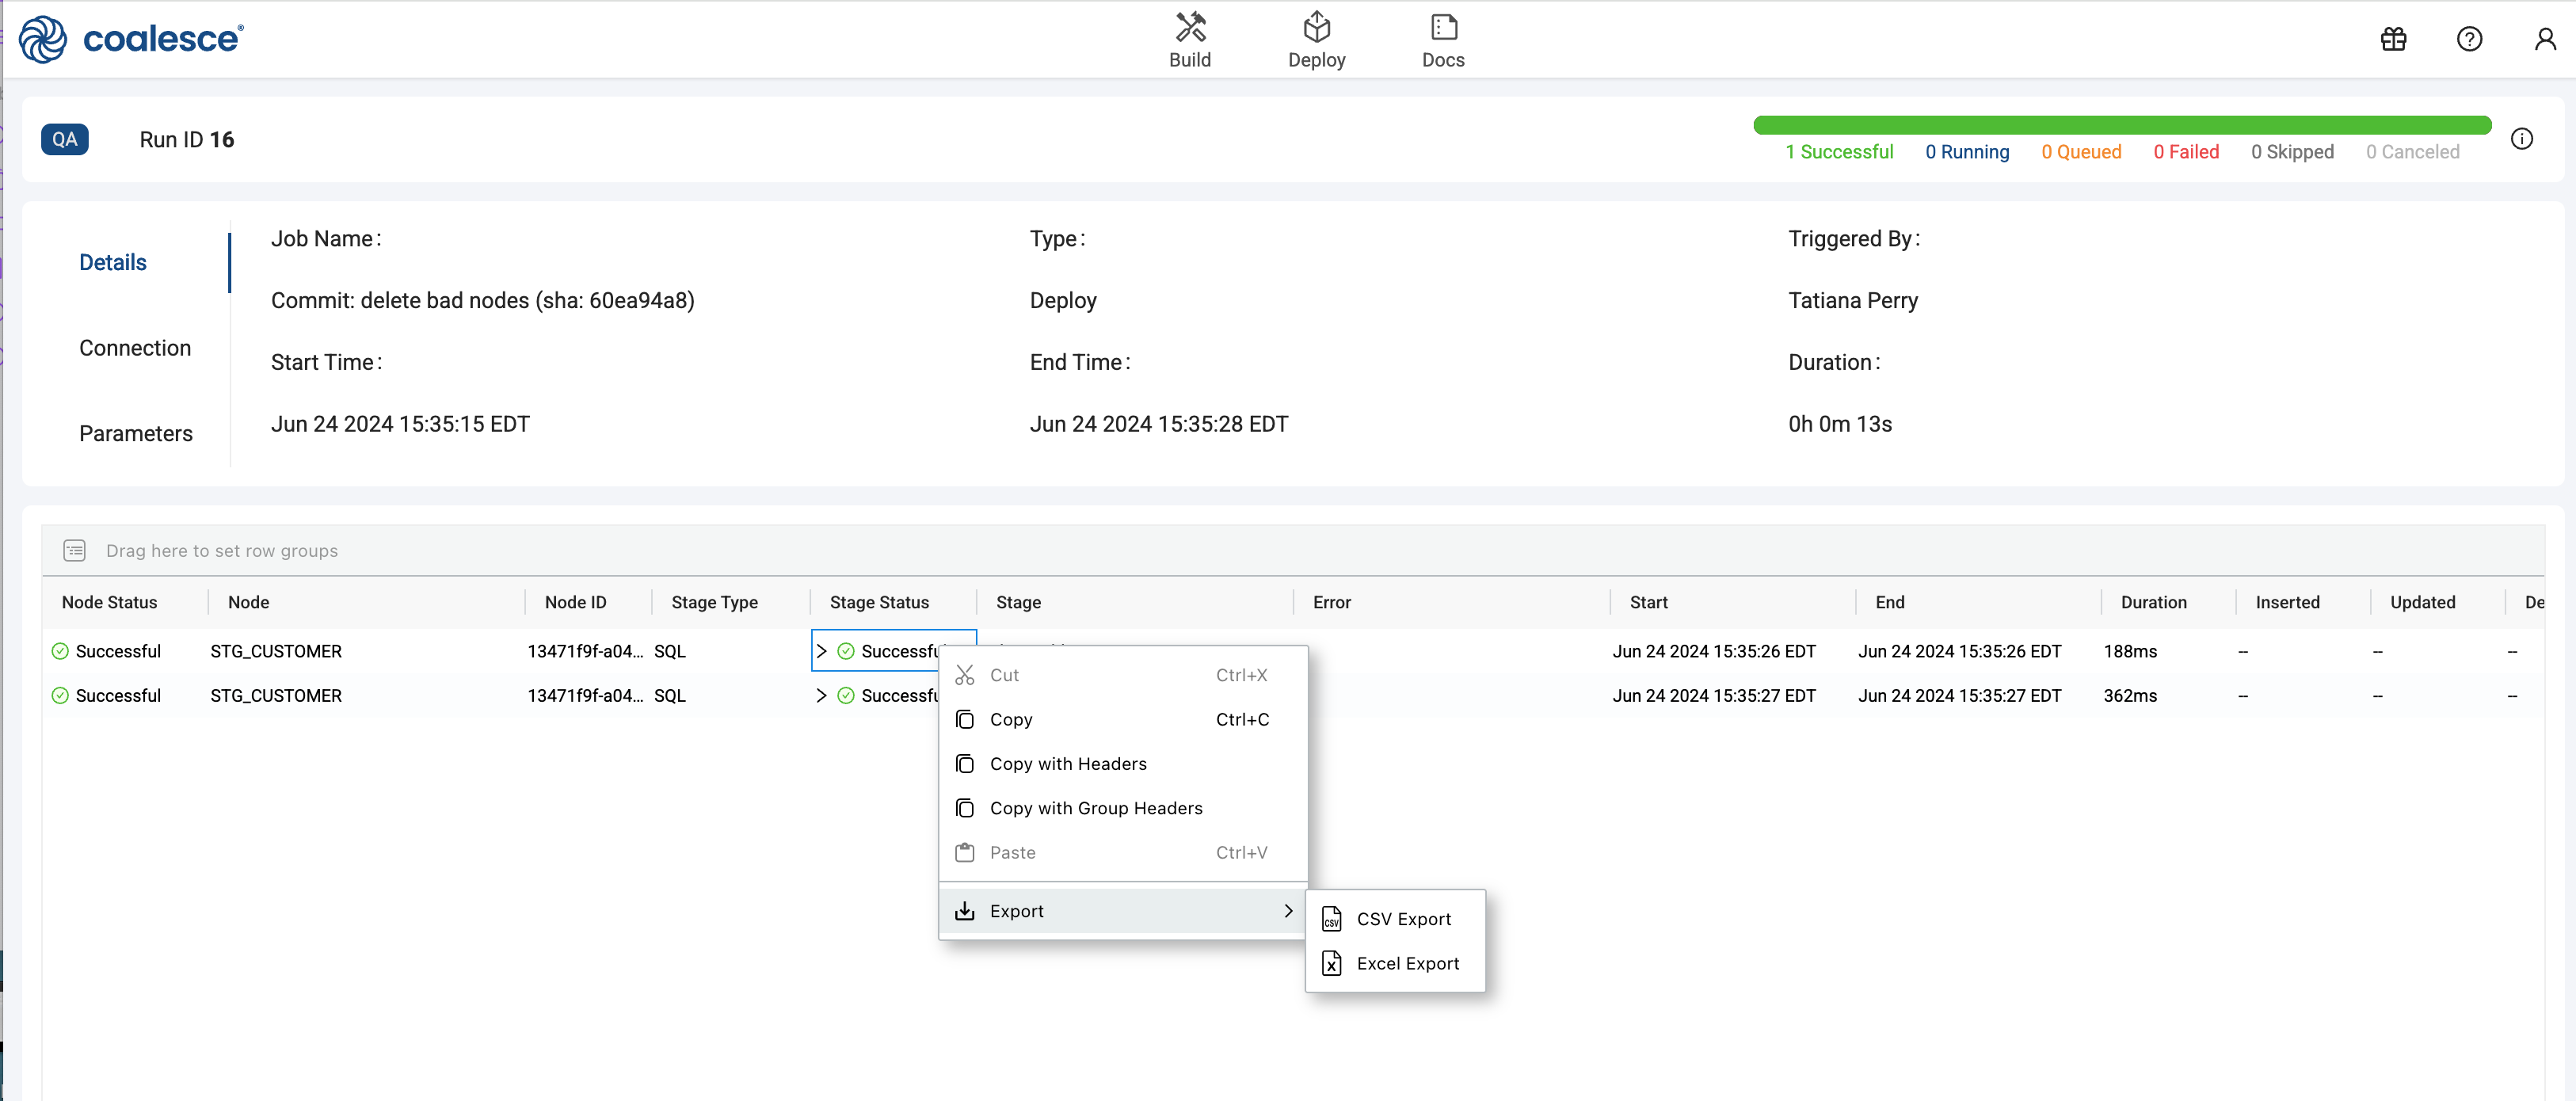This screenshot has width=2576, height=1101.
Task: Click the QA environment badge
Action: (65, 139)
